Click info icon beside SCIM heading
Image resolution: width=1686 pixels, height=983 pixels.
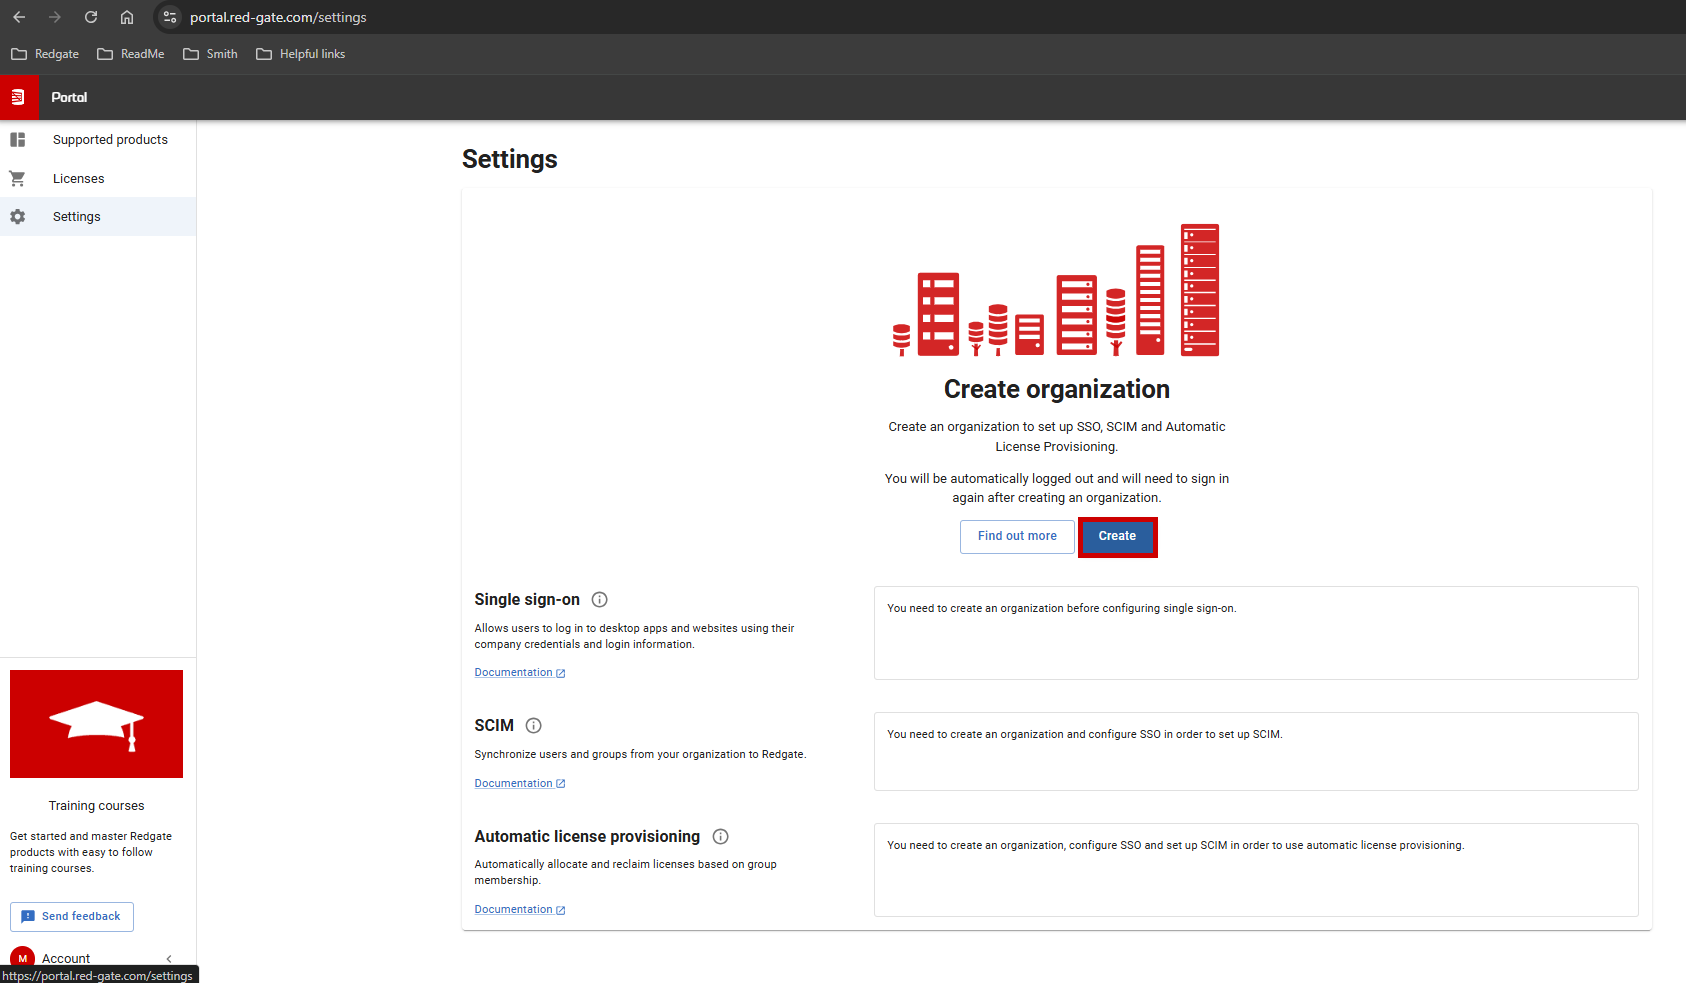coord(534,726)
